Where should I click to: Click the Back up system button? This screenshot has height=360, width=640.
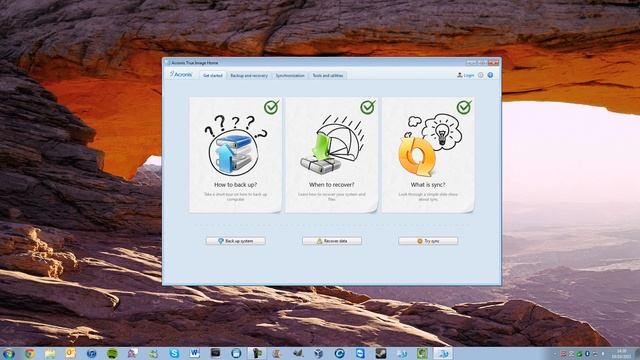tap(236, 241)
